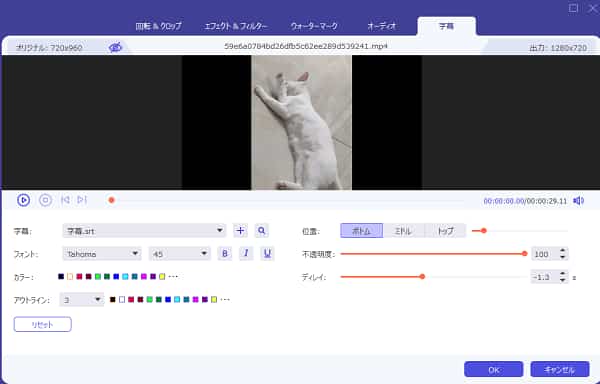This screenshot has height=384, width=600.
Task: Pick white font color swatch
Action: coord(70,277)
